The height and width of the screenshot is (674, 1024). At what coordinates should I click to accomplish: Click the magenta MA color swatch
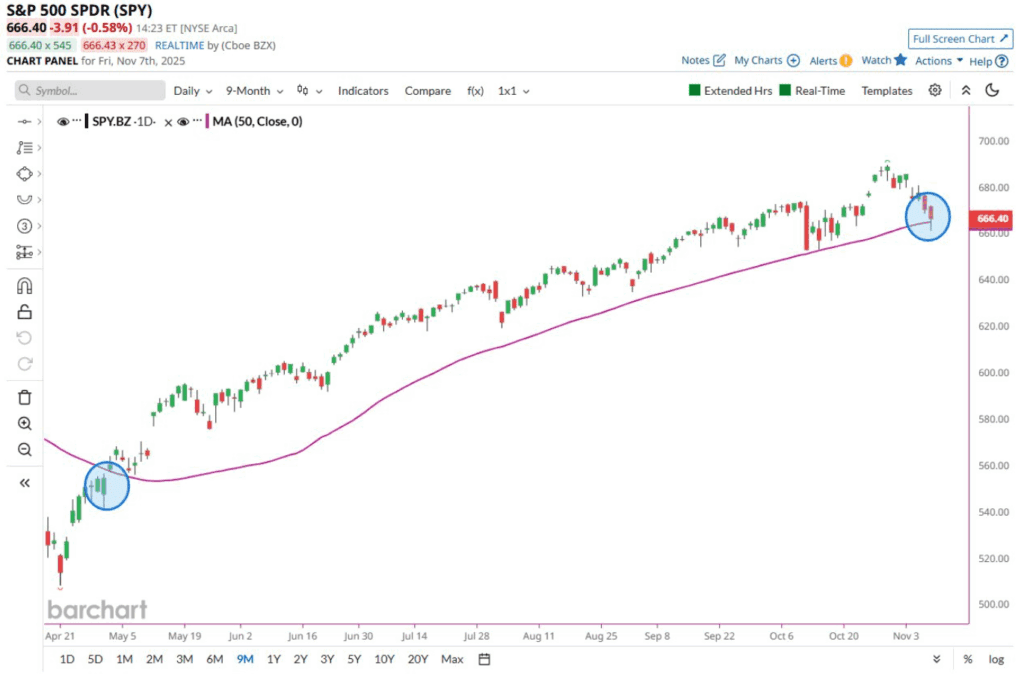207,122
